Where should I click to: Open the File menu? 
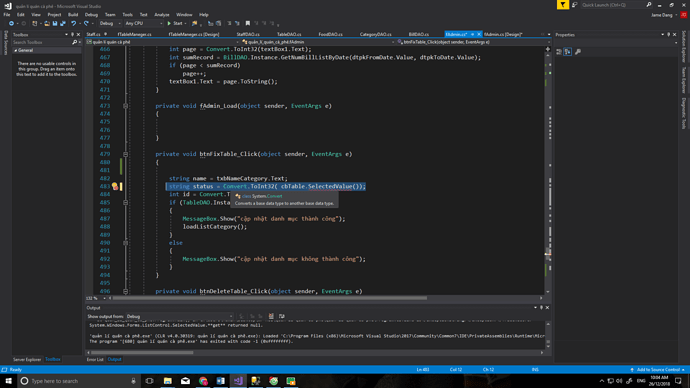pos(7,15)
